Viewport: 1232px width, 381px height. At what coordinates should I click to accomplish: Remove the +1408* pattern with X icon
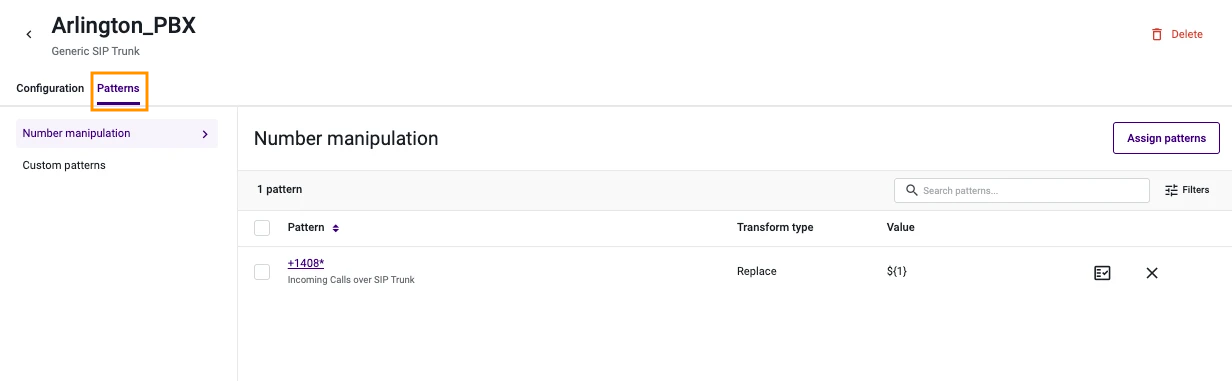pyautogui.click(x=1151, y=272)
